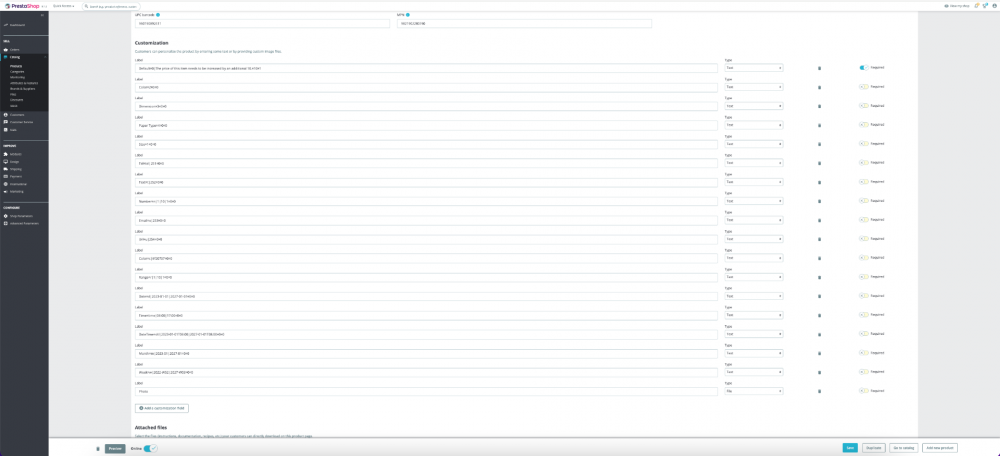1000x456 pixels.
Task: Enable Required for Paper Type field
Action: click(864, 124)
